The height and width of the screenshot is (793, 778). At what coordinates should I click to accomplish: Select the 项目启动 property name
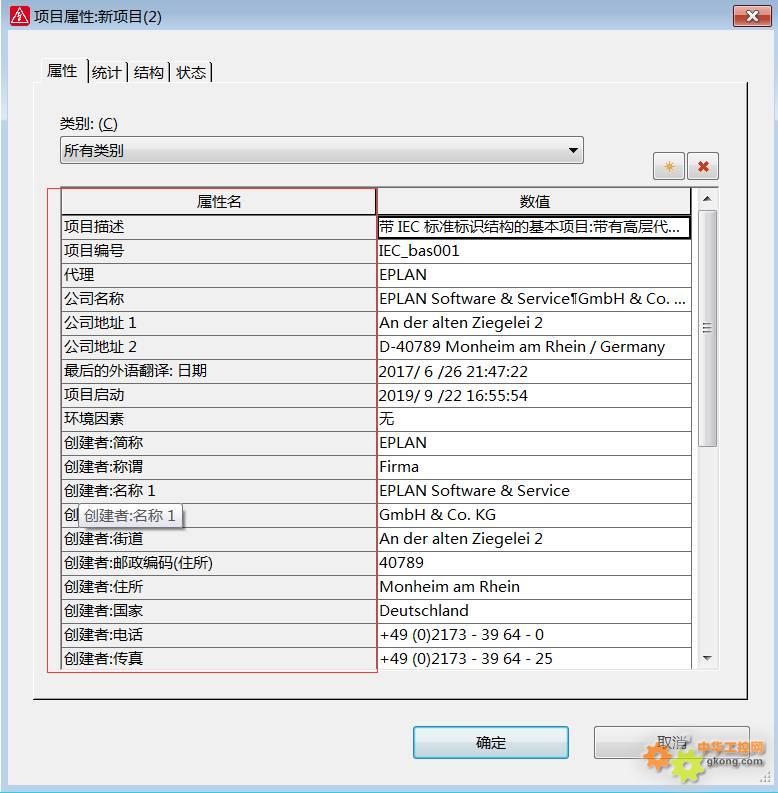coord(219,395)
